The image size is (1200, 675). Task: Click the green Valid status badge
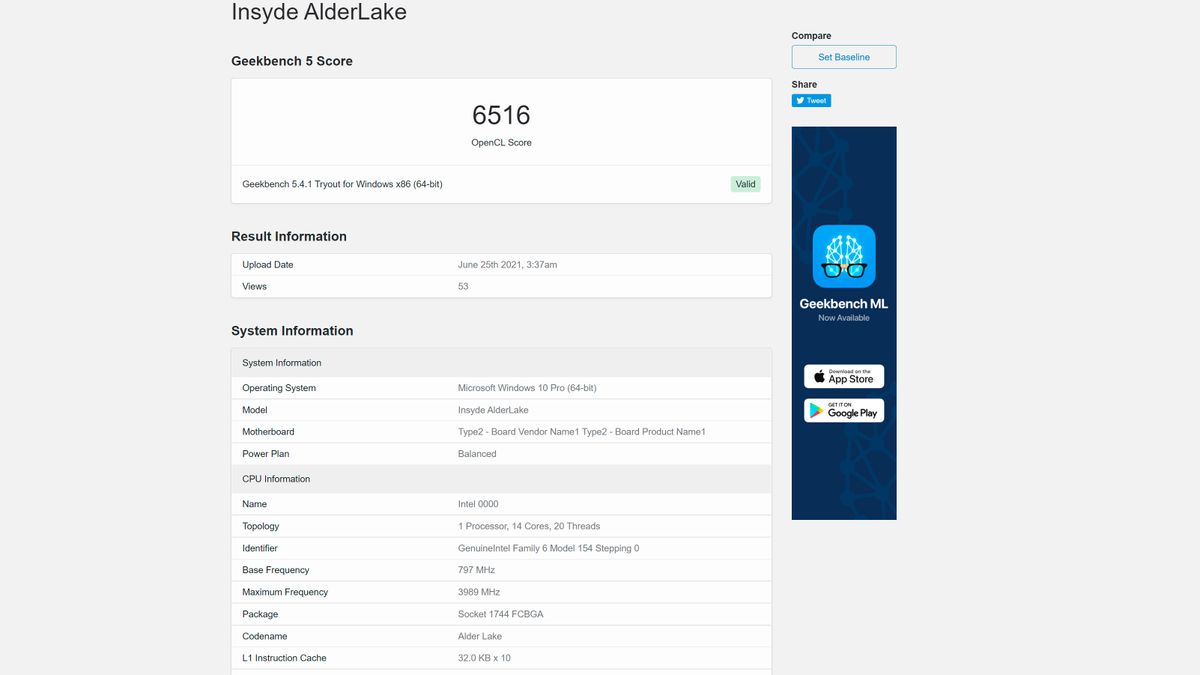pyautogui.click(x=745, y=184)
